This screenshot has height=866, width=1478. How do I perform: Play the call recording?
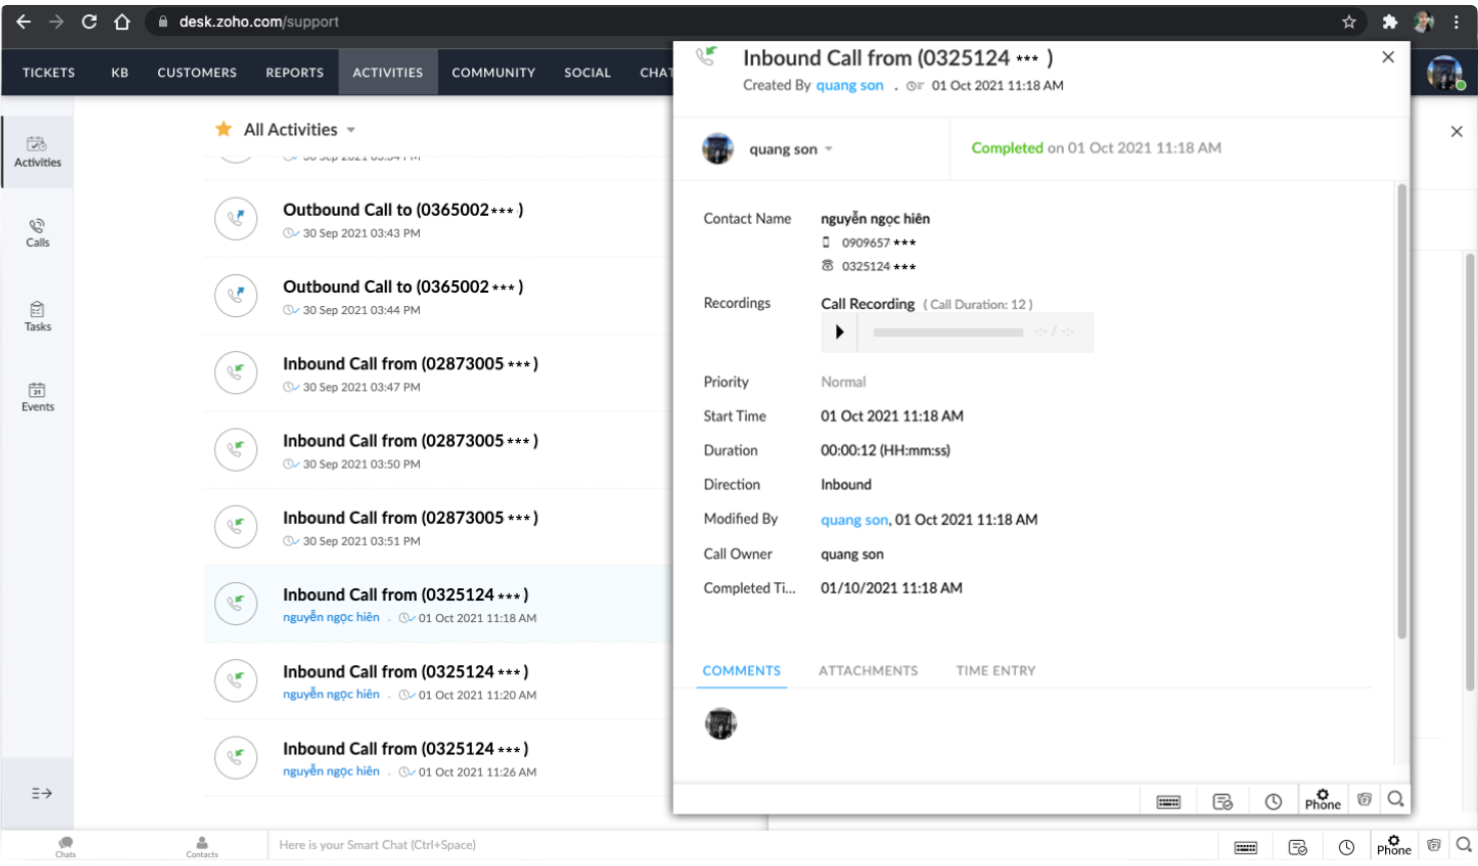coord(839,332)
